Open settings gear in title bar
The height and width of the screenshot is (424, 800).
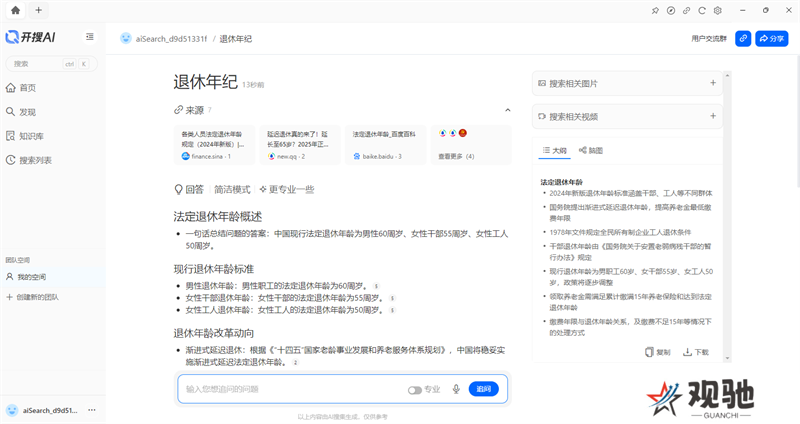pyautogui.click(x=717, y=10)
